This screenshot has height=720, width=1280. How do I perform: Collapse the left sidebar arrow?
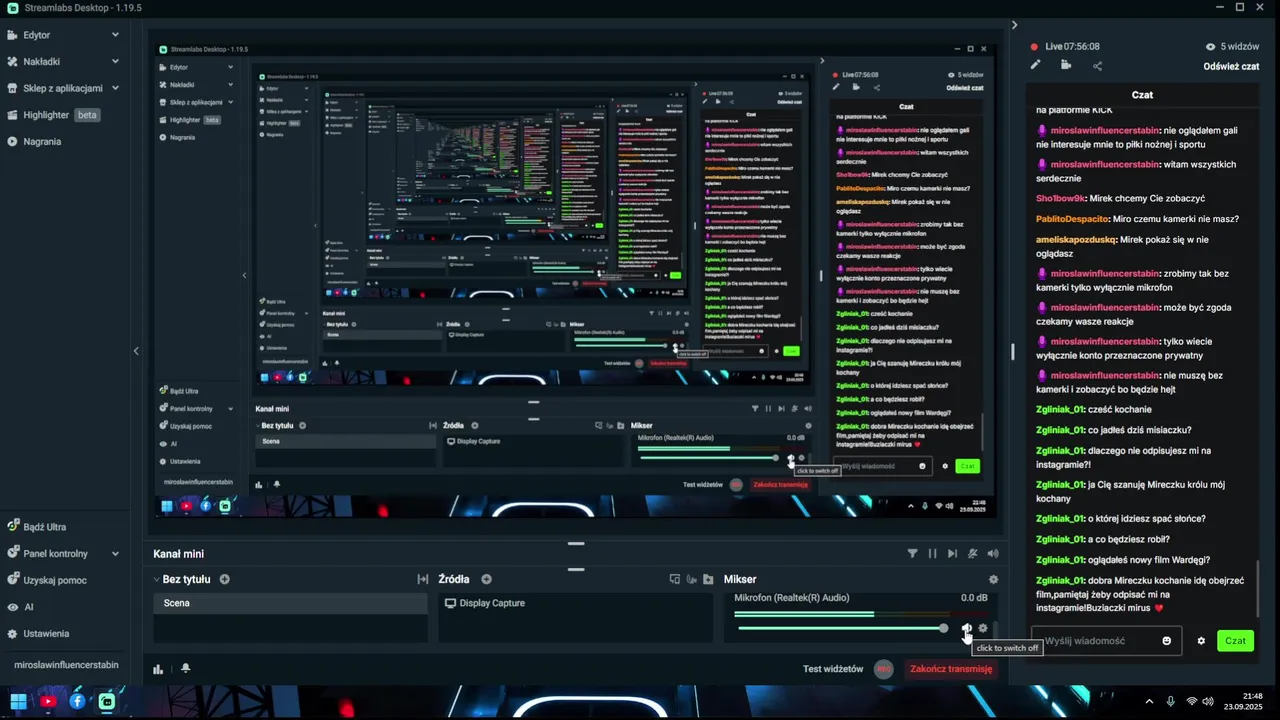(136, 350)
